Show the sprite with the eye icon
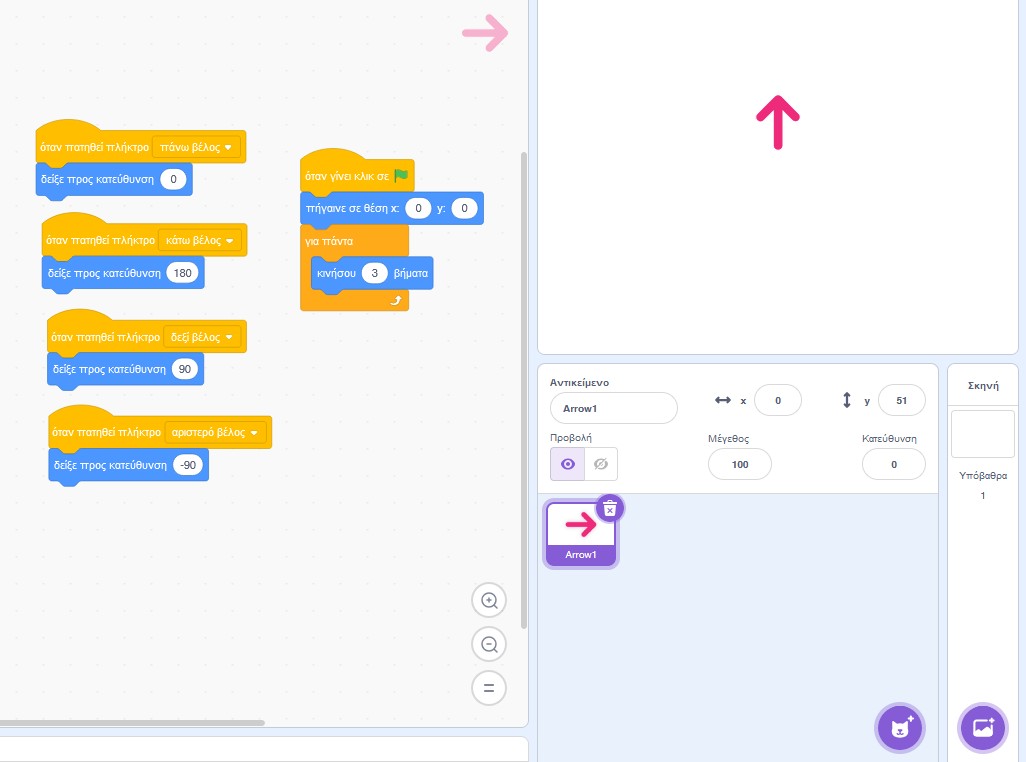The image size is (1026, 762). (x=567, y=464)
